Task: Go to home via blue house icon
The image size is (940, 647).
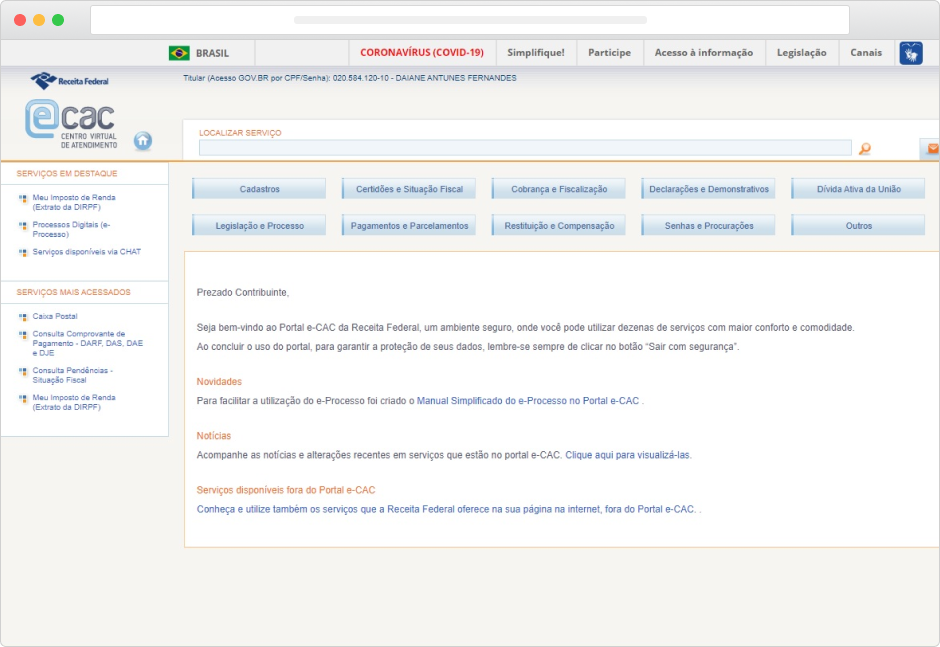Action: pos(143,141)
